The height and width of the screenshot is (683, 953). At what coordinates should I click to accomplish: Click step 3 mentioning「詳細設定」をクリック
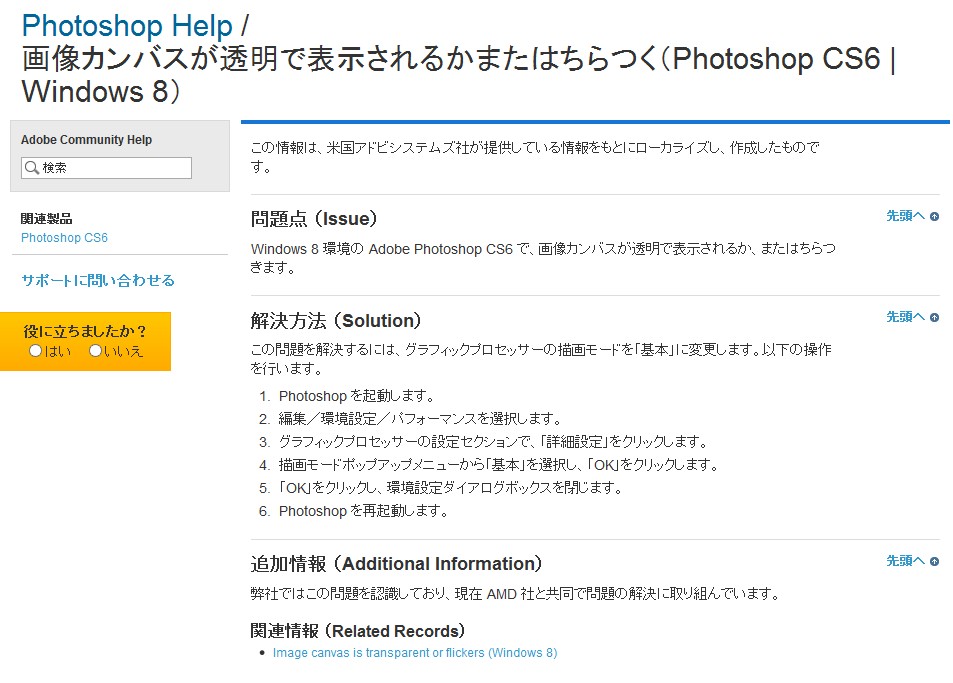click(493, 442)
